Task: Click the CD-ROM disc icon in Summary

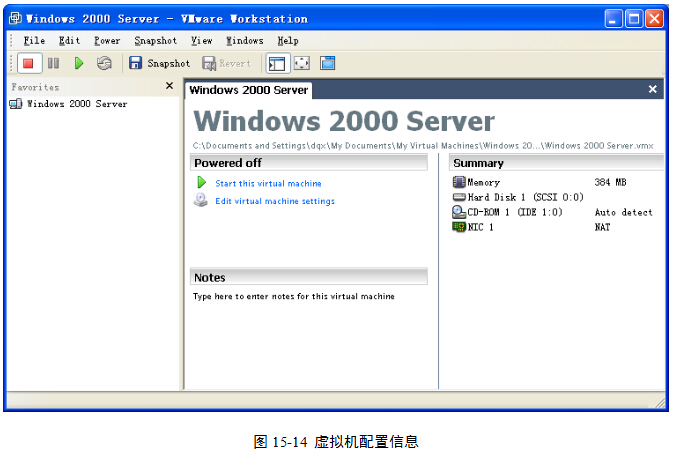Action: coord(459,212)
